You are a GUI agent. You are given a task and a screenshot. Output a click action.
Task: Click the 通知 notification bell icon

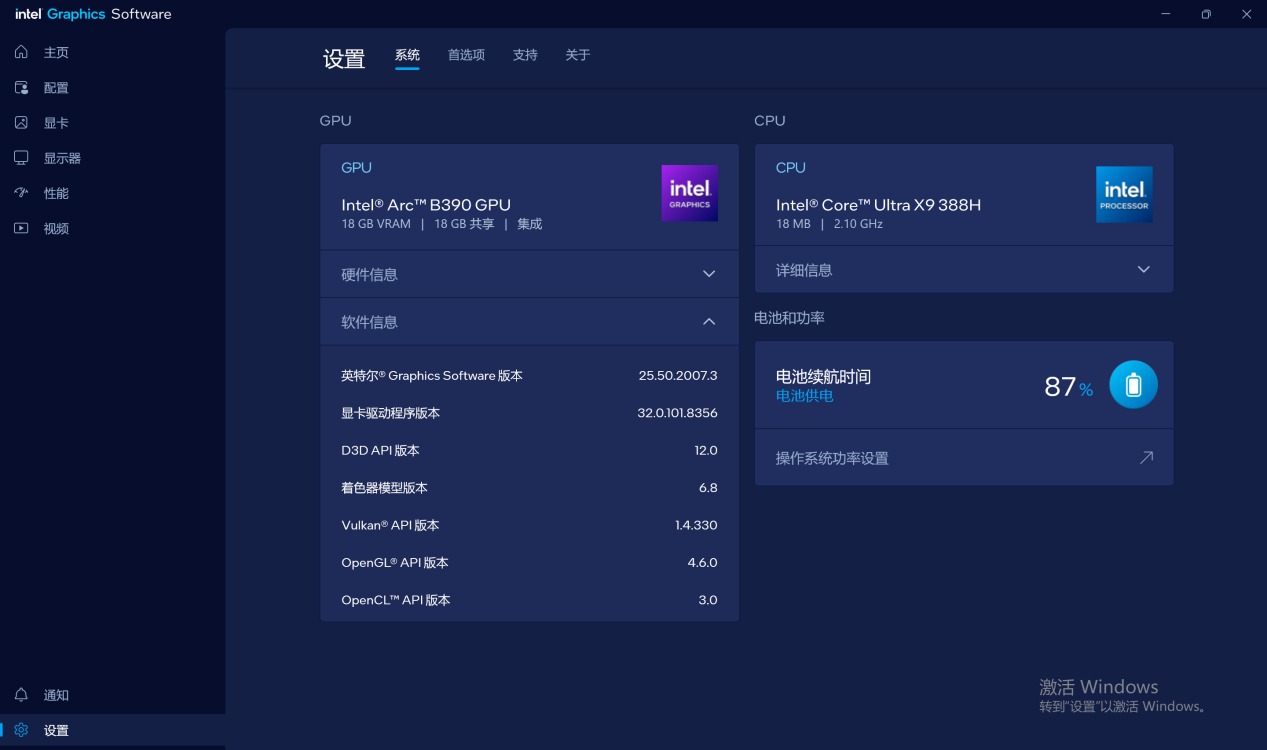pyautogui.click(x=21, y=695)
